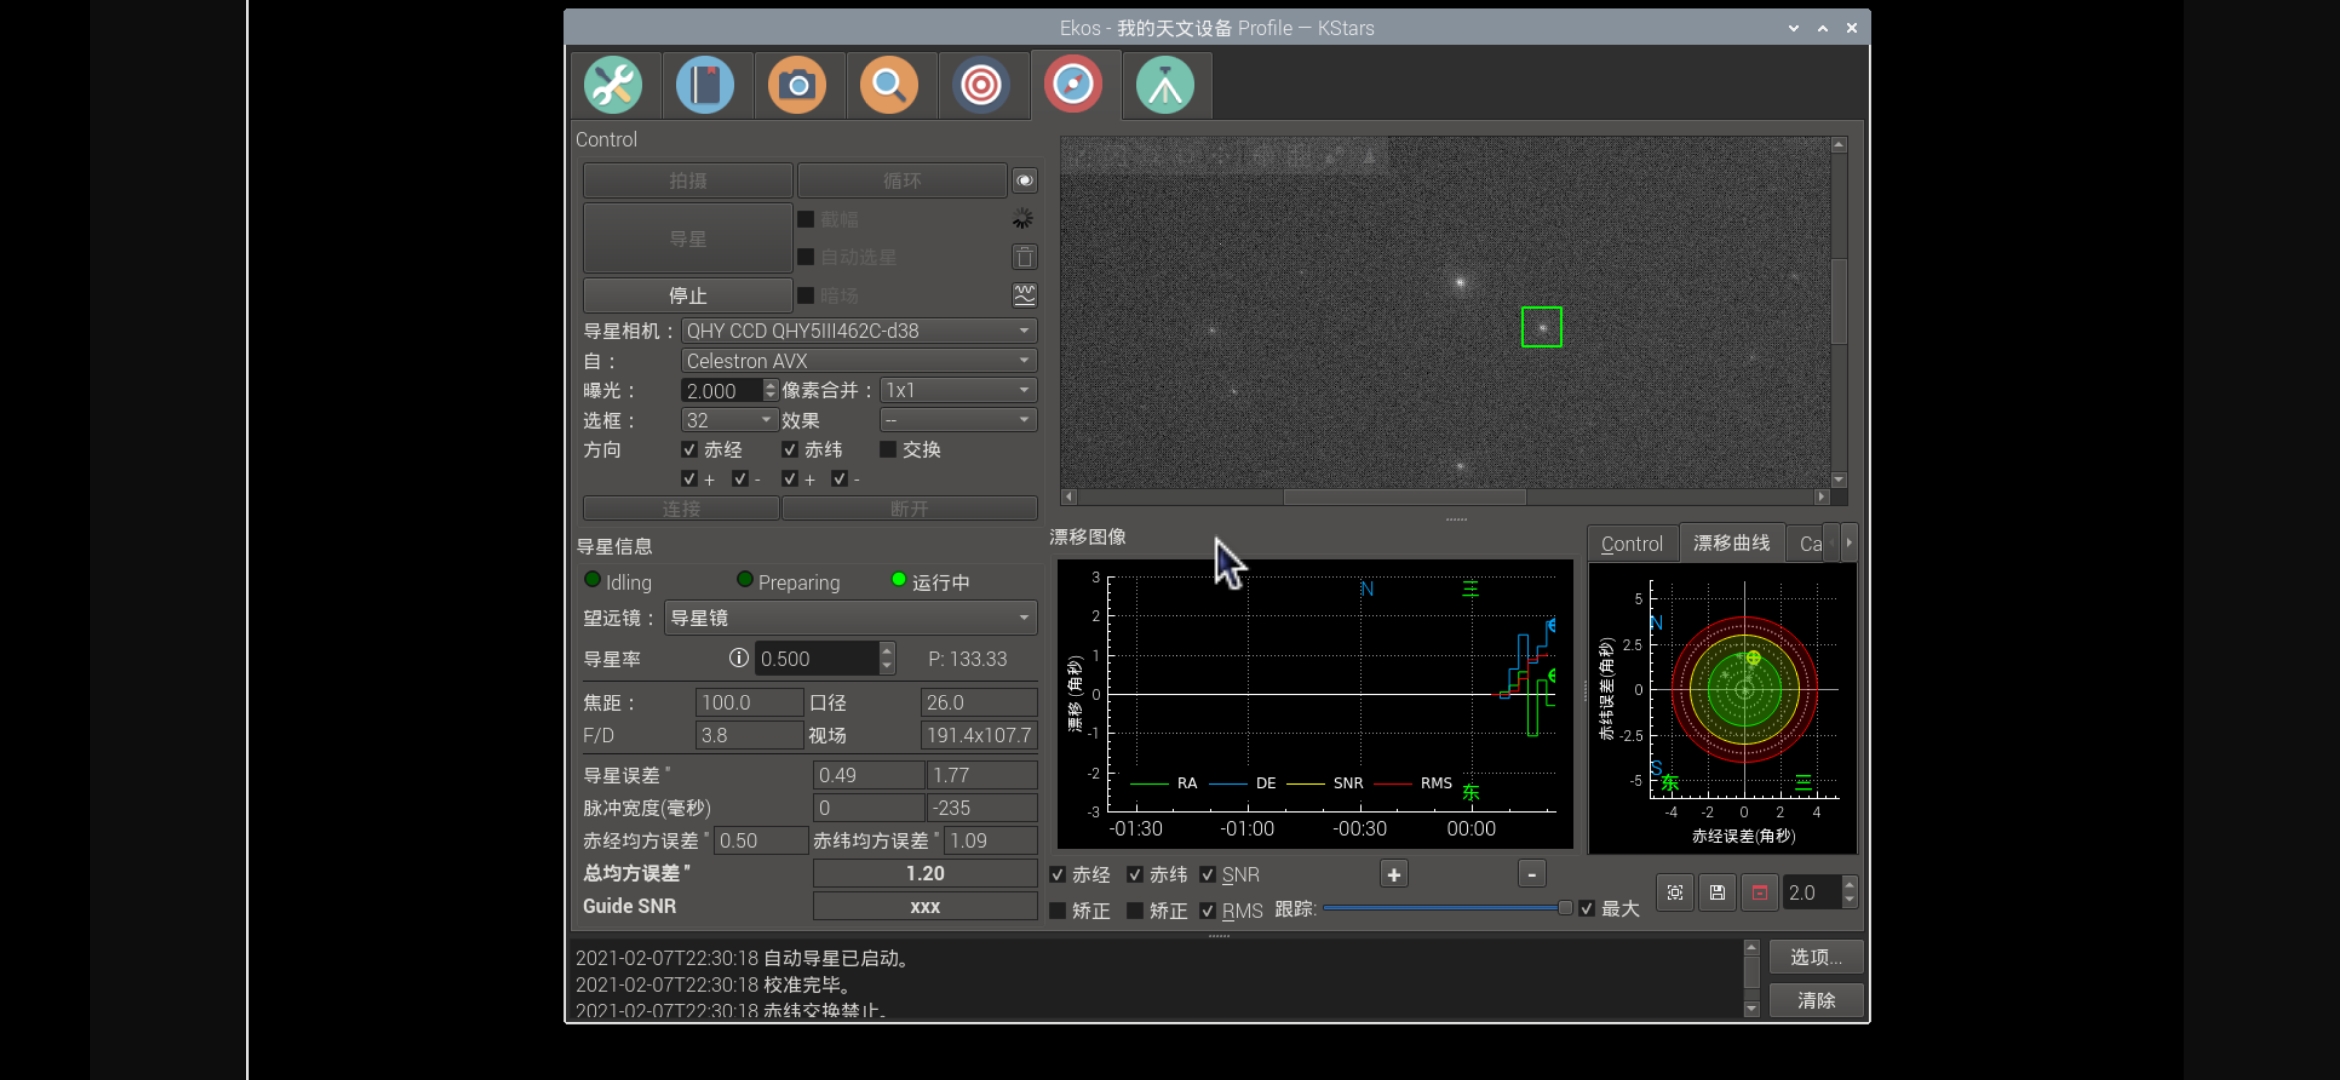Click the RA + direction checkbox

coord(689,479)
